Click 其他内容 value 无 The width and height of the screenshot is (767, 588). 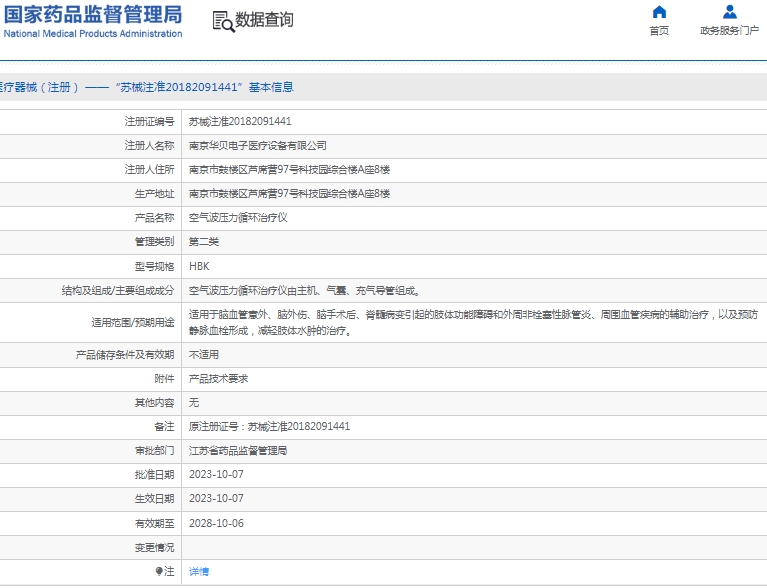194,403
